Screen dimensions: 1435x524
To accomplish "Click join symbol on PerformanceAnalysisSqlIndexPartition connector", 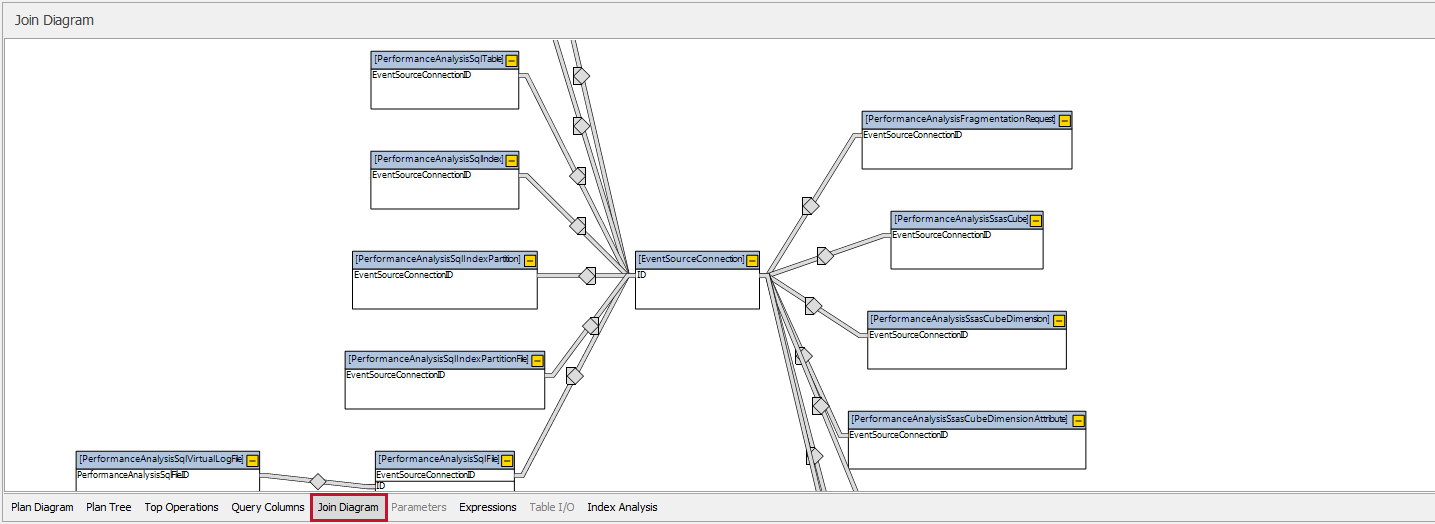I will pos(587,276).
